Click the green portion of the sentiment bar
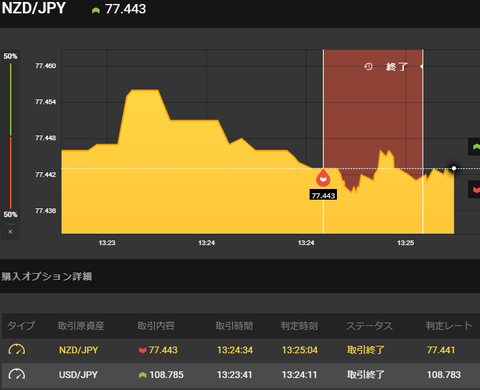Screen dimensions: 480x390 pyautogui.click(x=11, y=99)
